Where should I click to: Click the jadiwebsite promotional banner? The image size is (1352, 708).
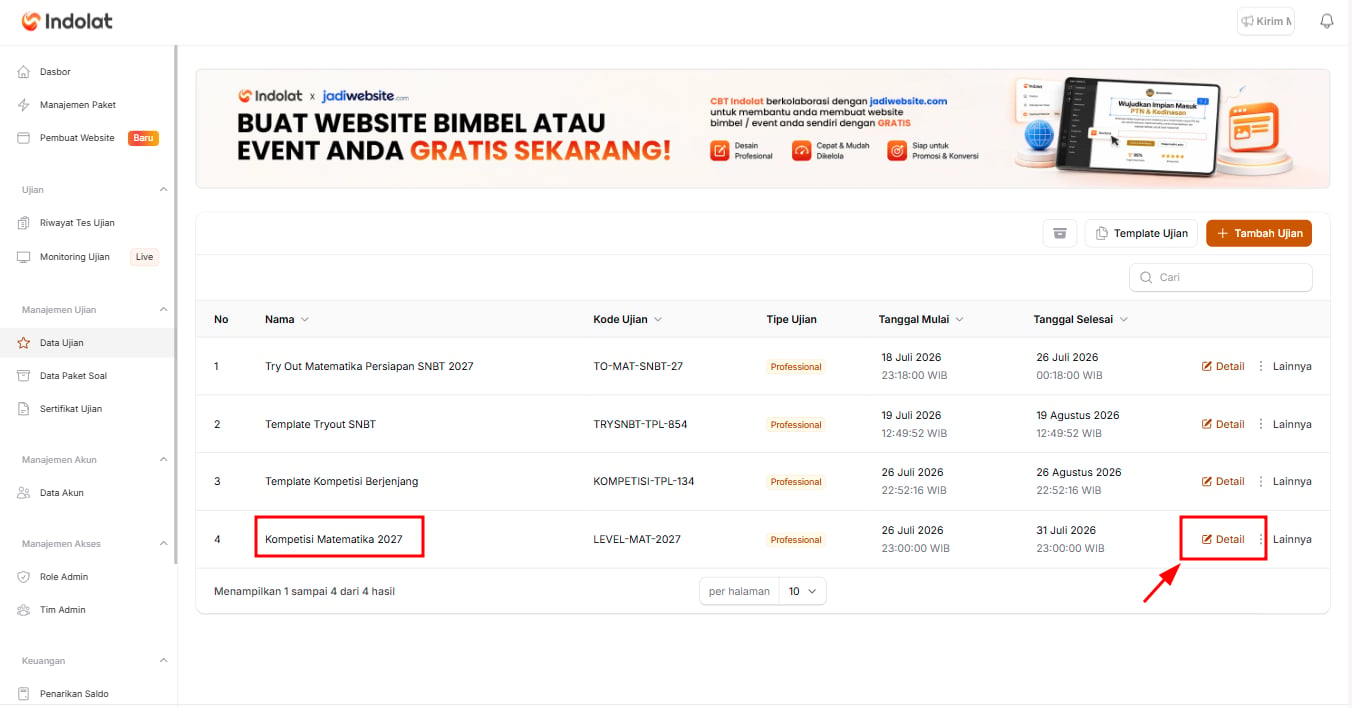tap(763, 129)
